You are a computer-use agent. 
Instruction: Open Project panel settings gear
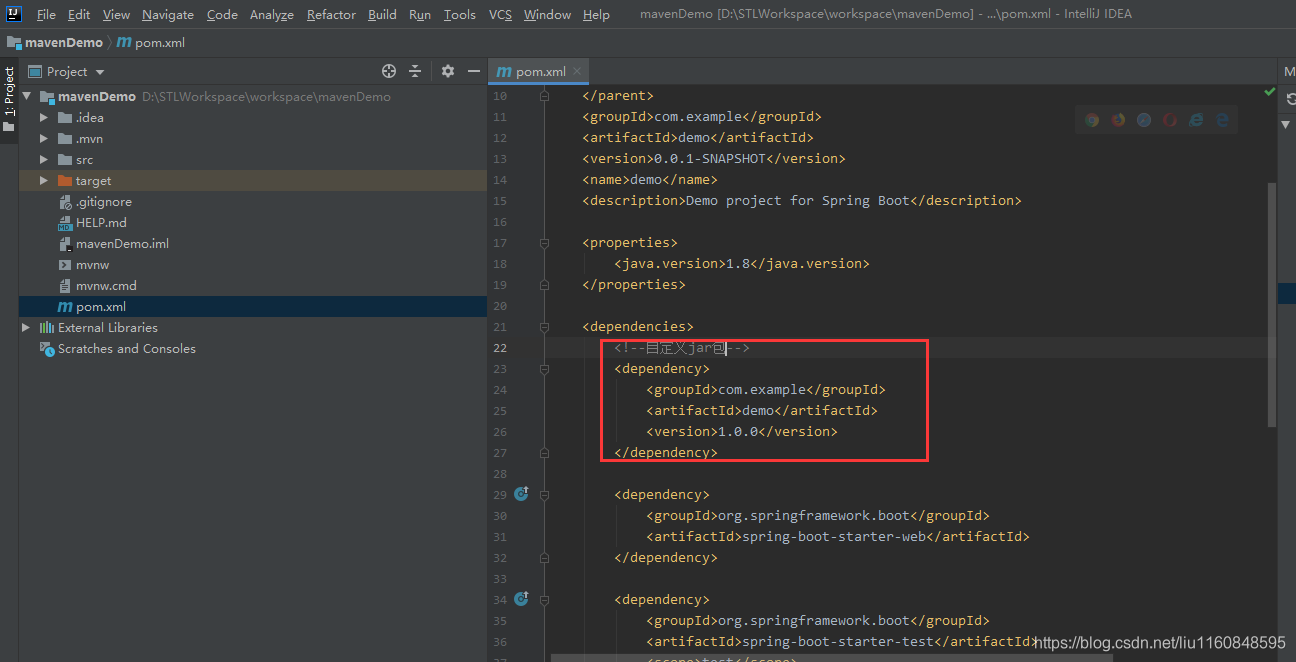[448, 71]
